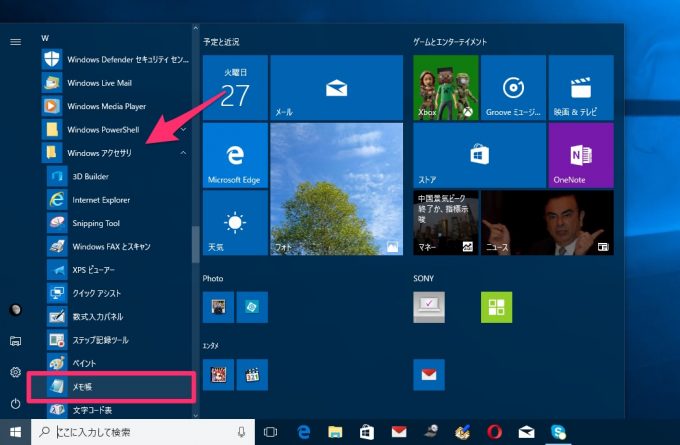Open クイック アシスト

pos(118,294)
